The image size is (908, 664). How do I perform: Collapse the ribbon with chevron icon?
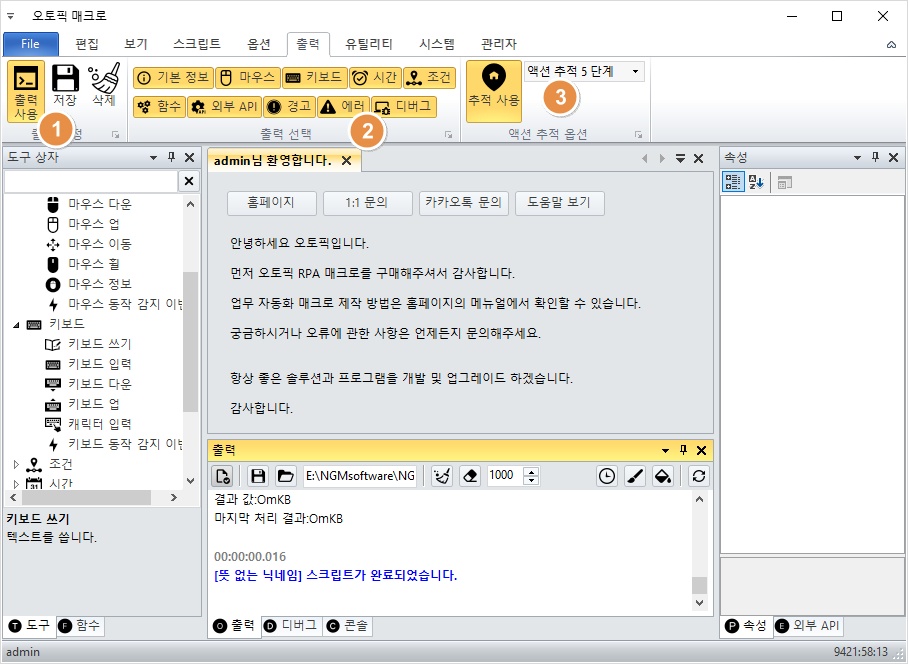pos(891,45)
